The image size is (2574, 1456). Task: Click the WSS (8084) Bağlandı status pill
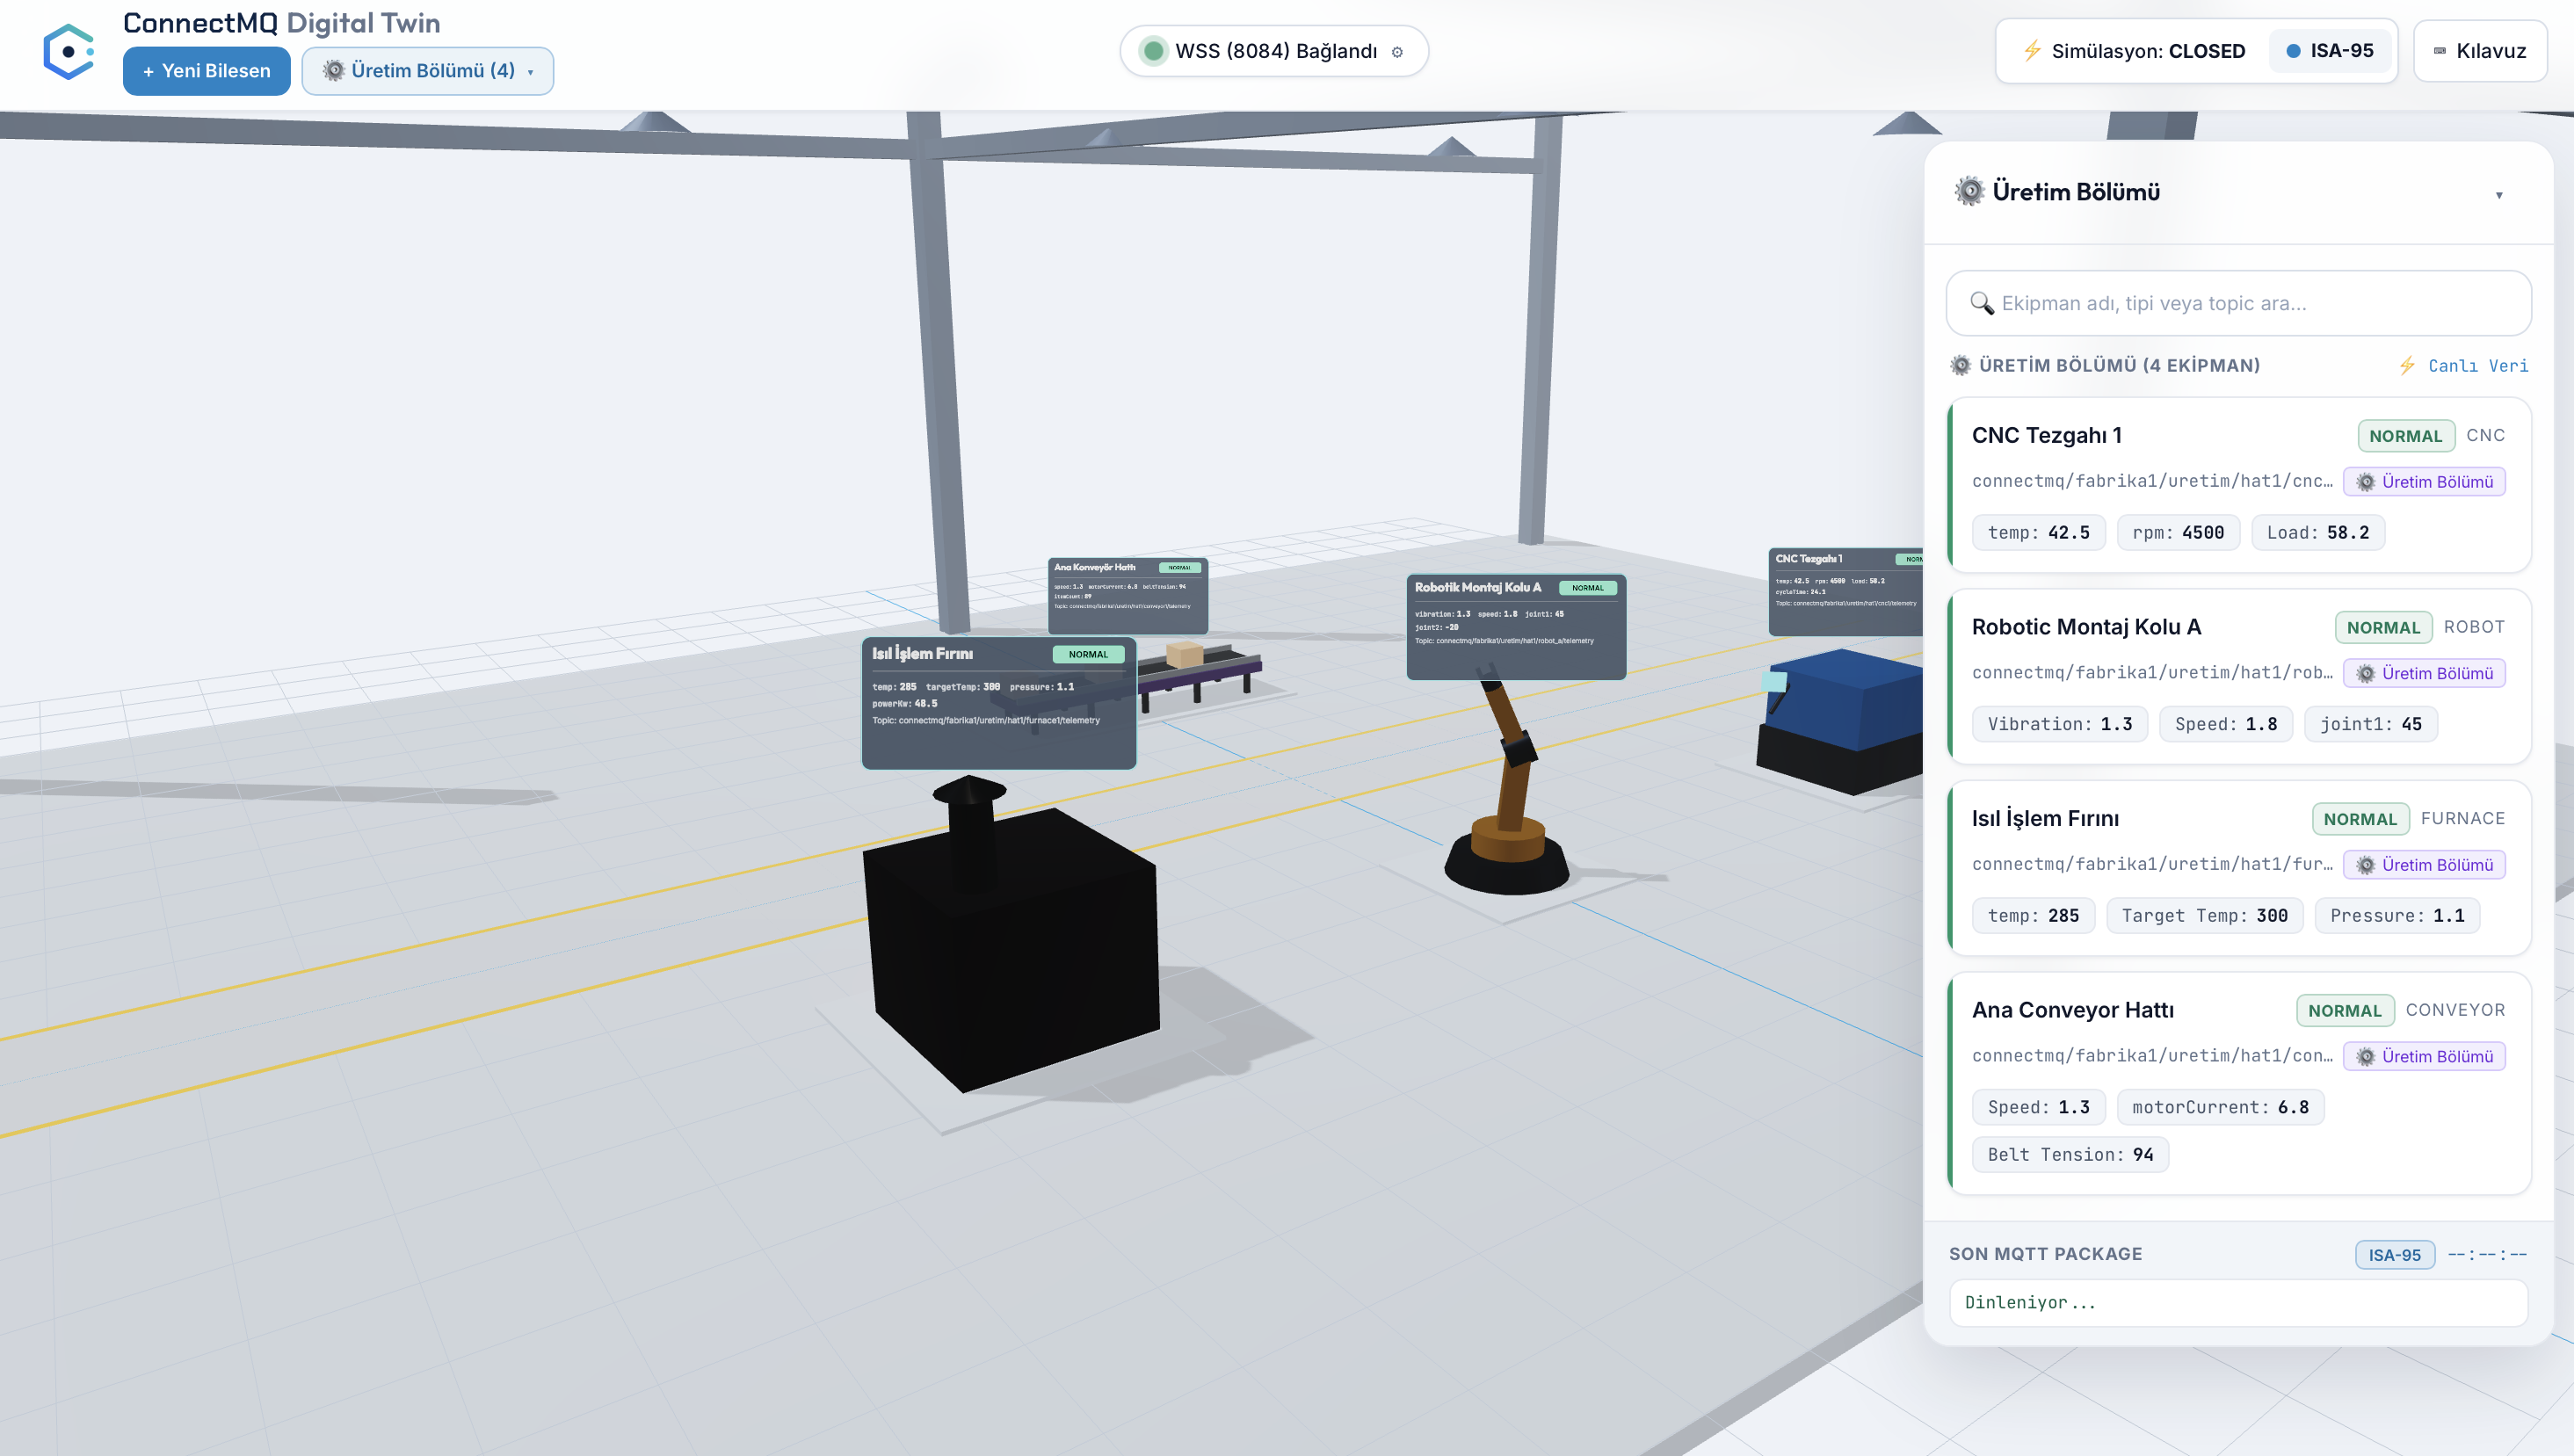point(1273,51)
